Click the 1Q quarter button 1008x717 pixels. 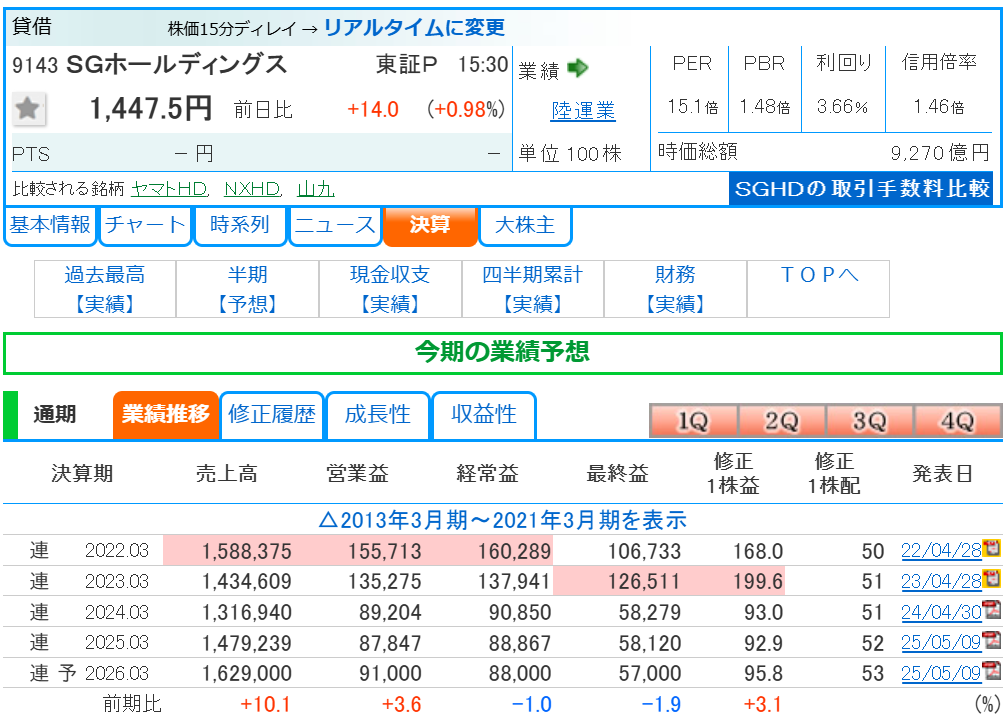(x=694, y=421)
